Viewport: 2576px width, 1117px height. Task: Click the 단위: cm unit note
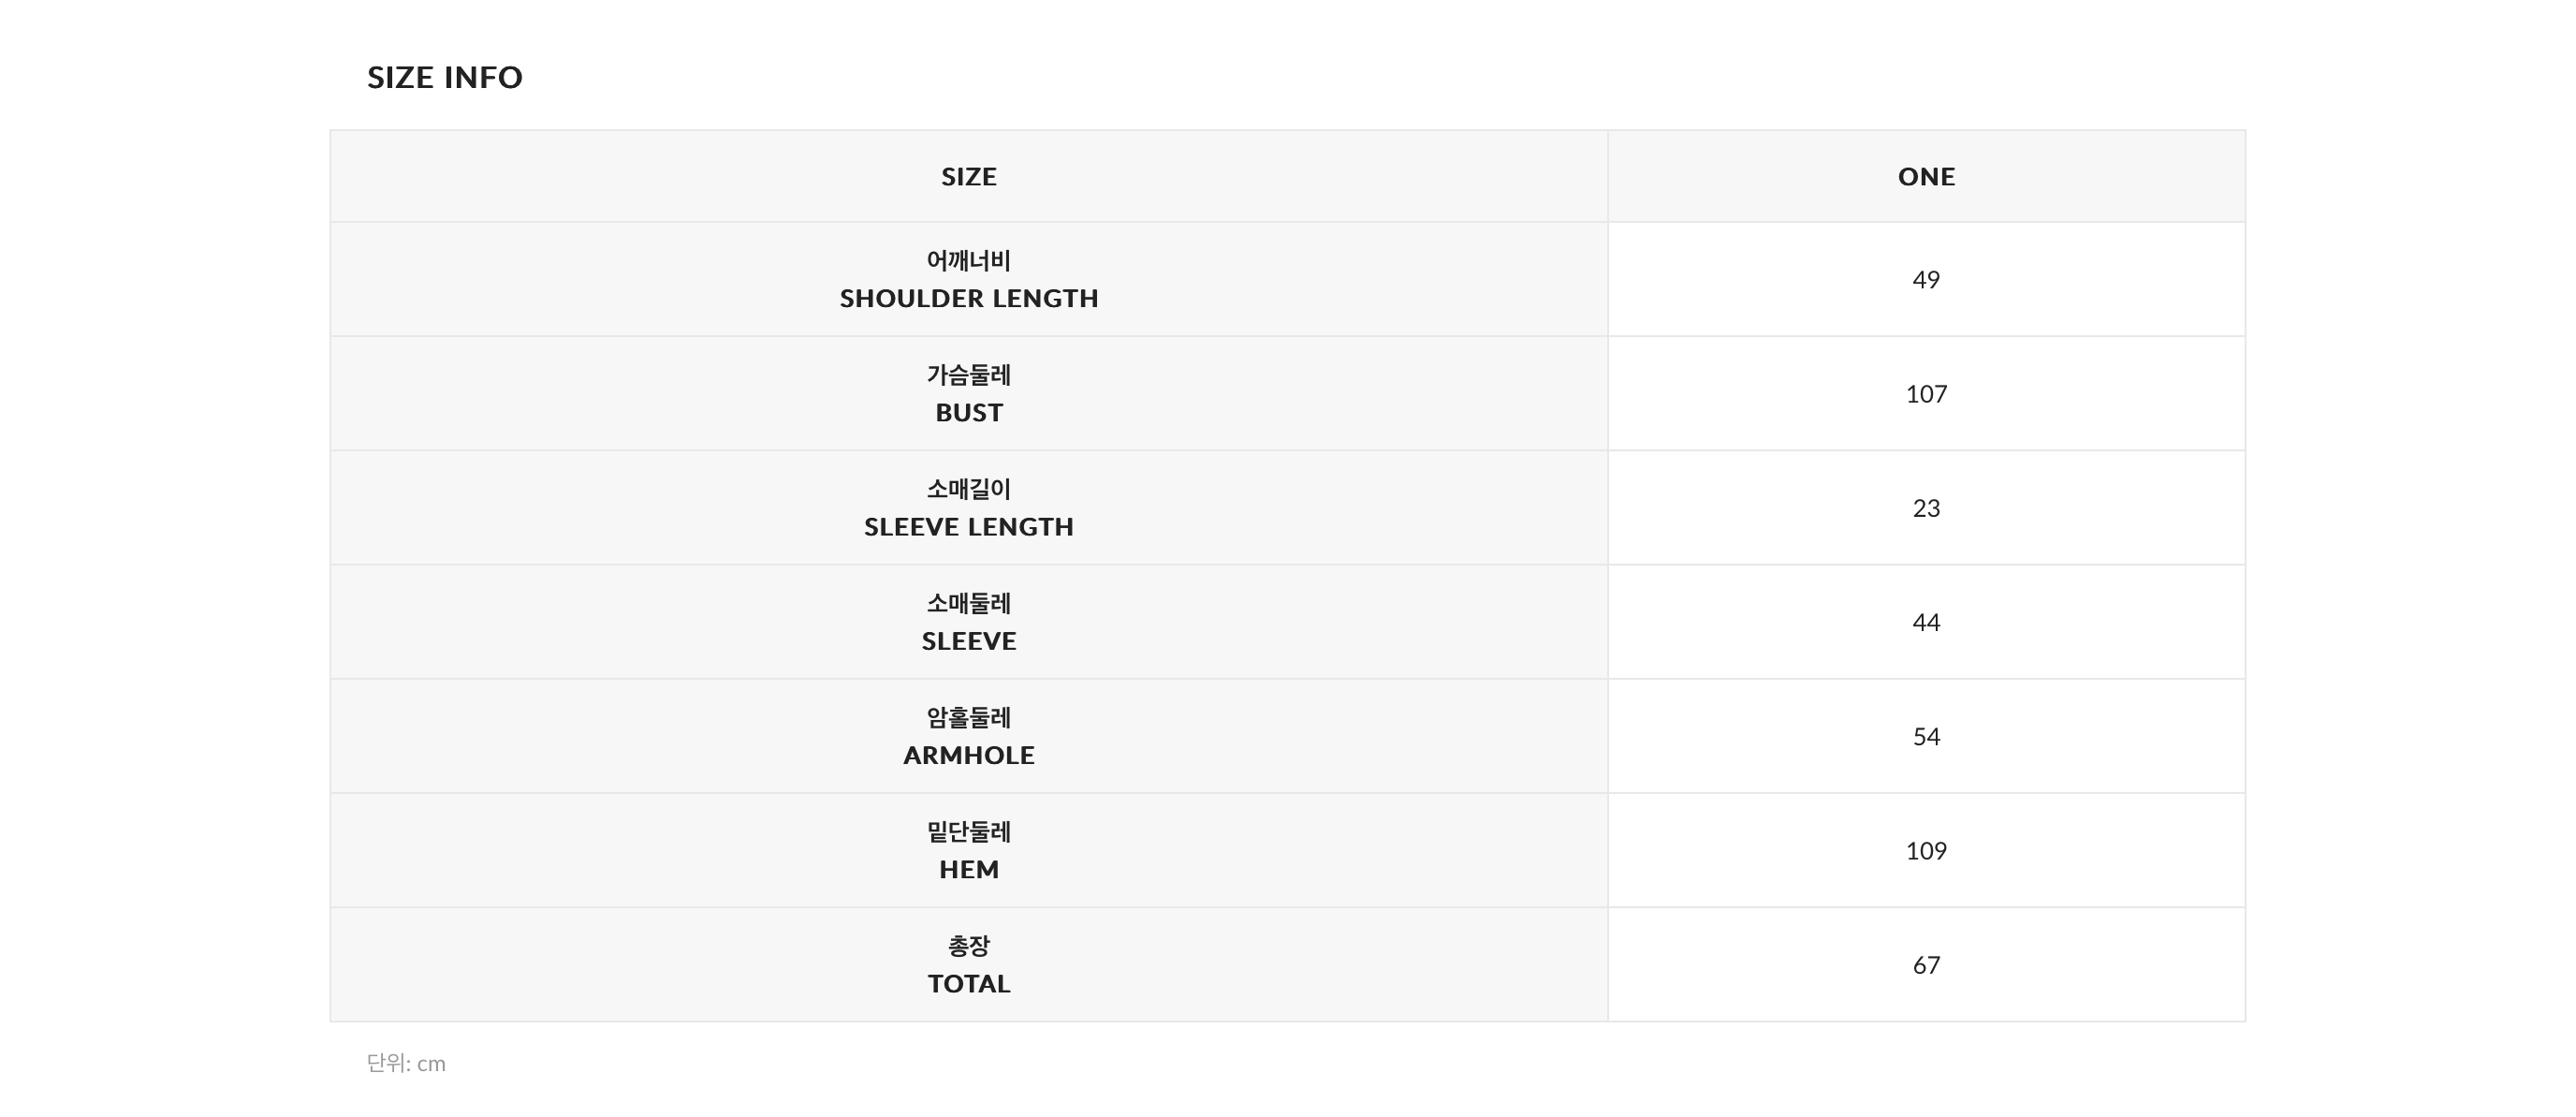tap(406, 1063)
